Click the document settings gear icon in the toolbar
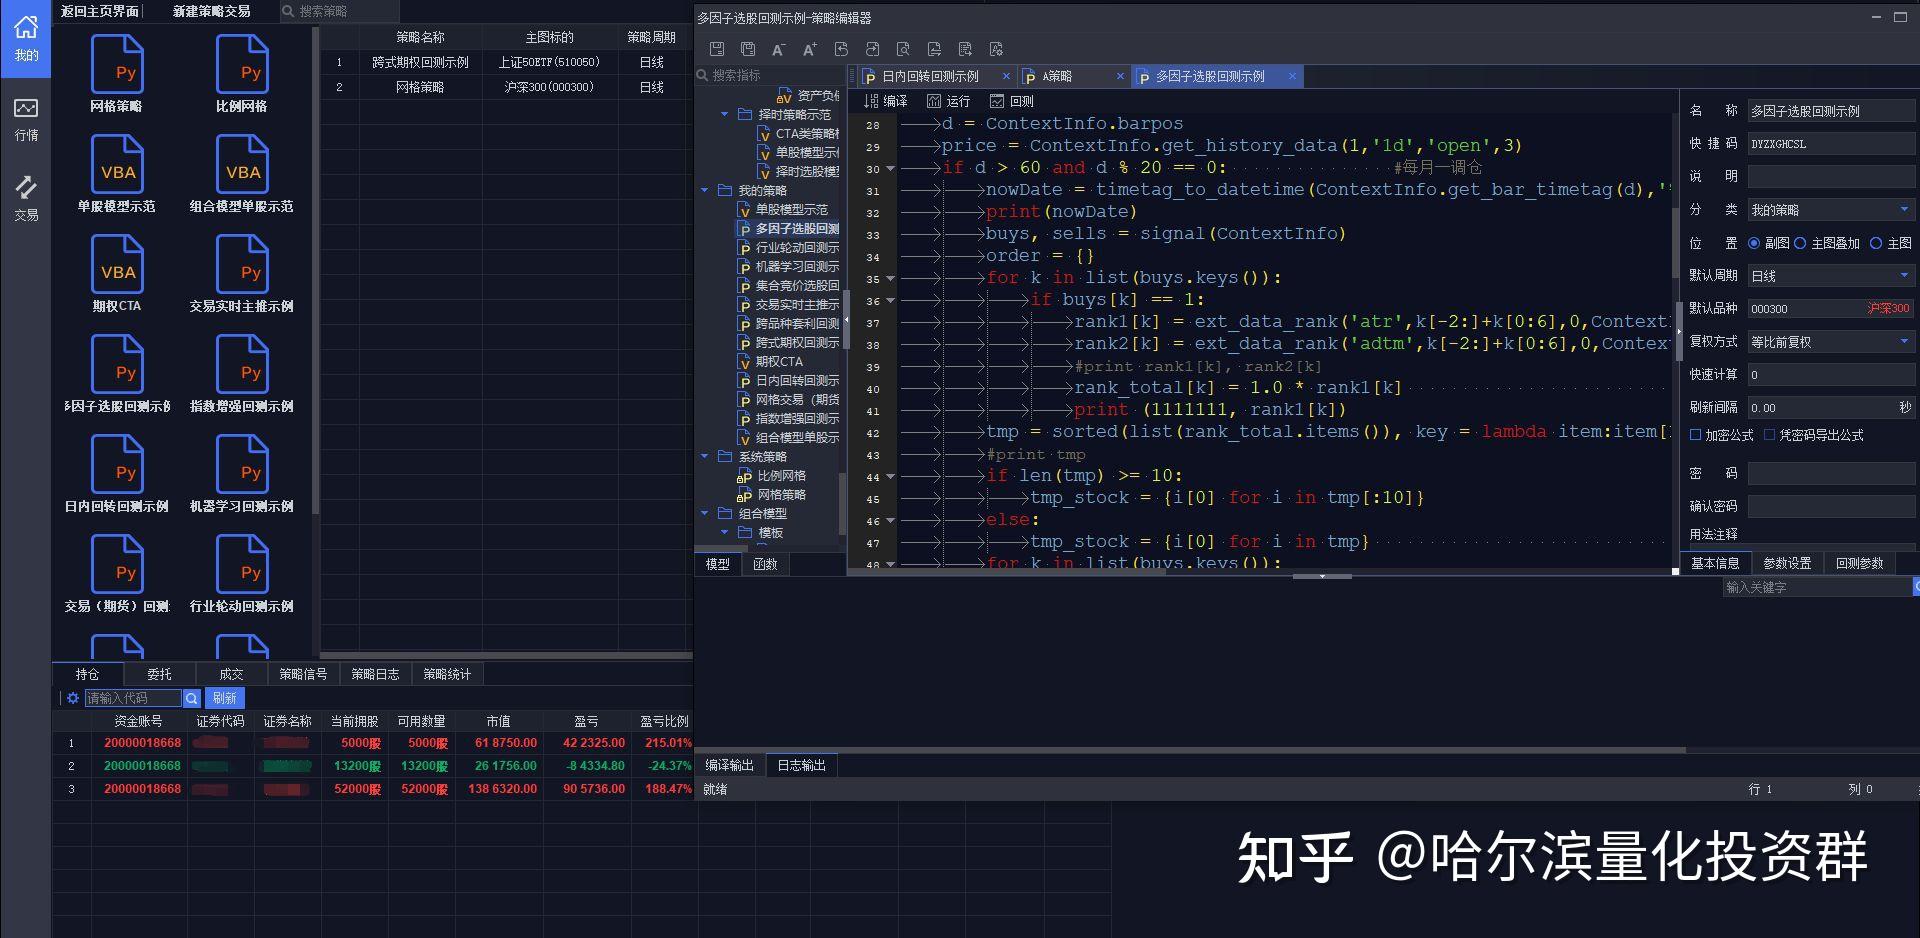Viewport: 1920px width, 938px height. pyautogui.click(x=996, y=49)
